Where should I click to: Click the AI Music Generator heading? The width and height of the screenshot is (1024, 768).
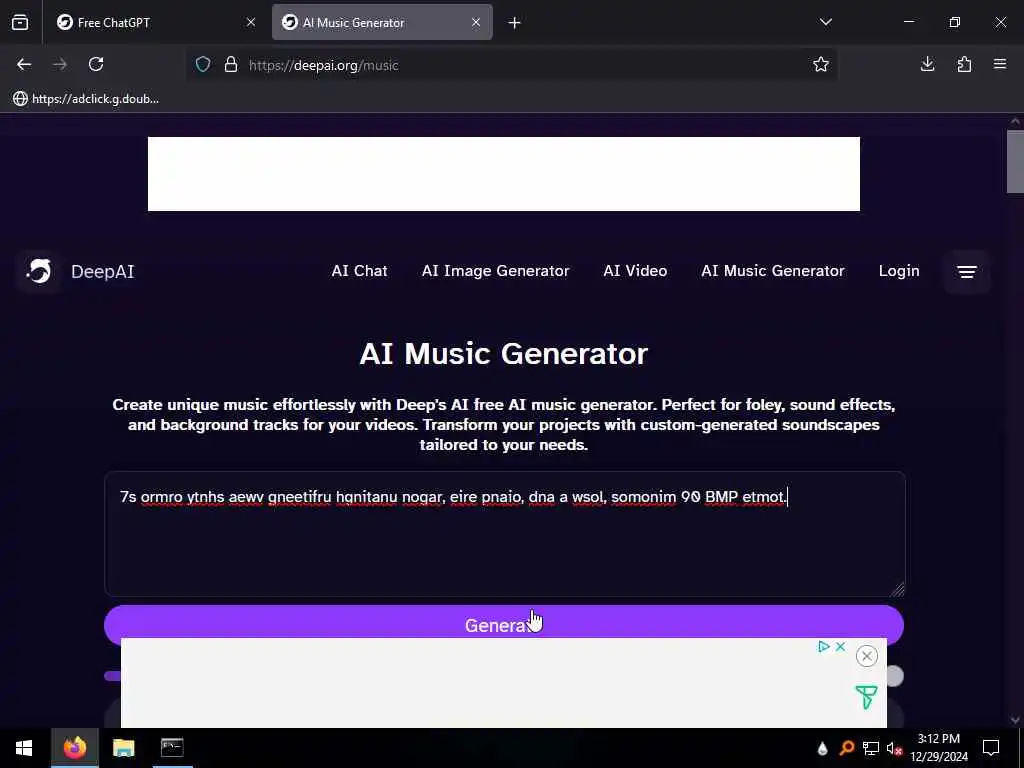coord(504,353)
